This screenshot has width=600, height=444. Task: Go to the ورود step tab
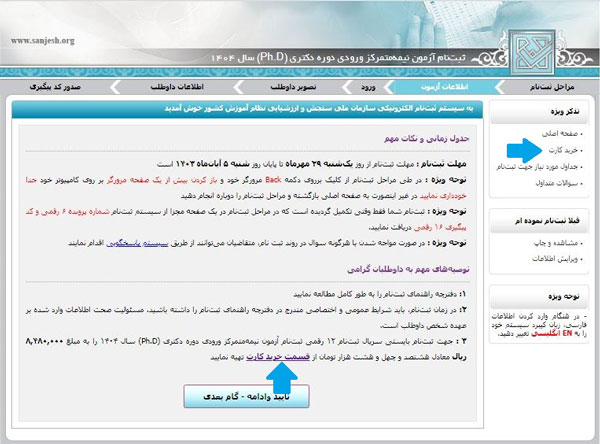[368, 87]
